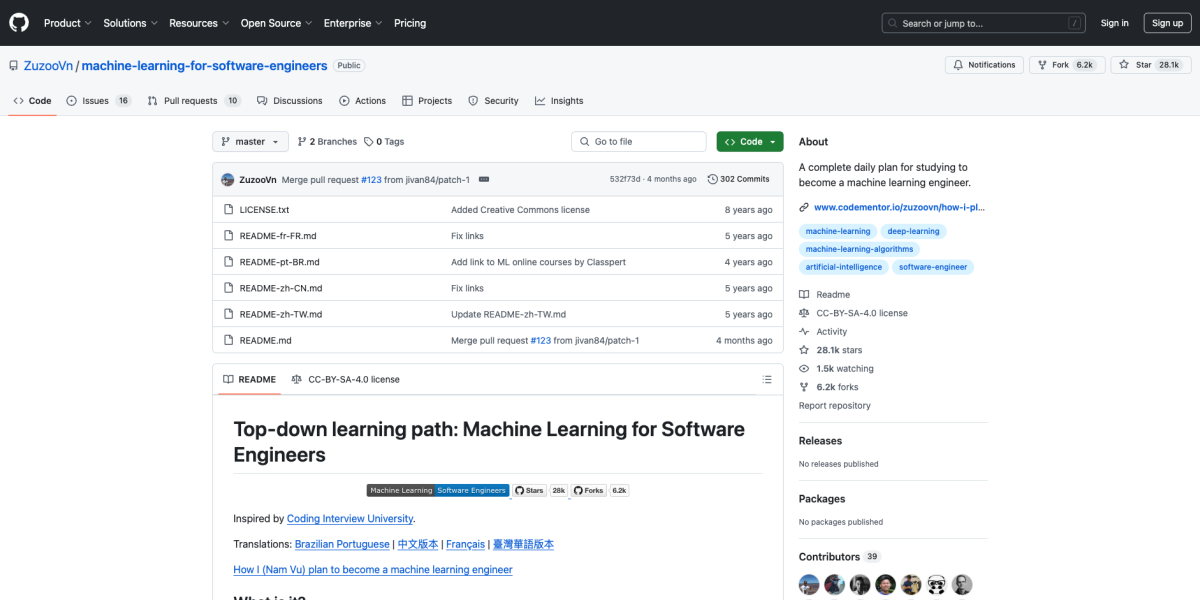Toggle the machine-learning topic tag
1200x600 pixels.
click(x=838, y=231)
